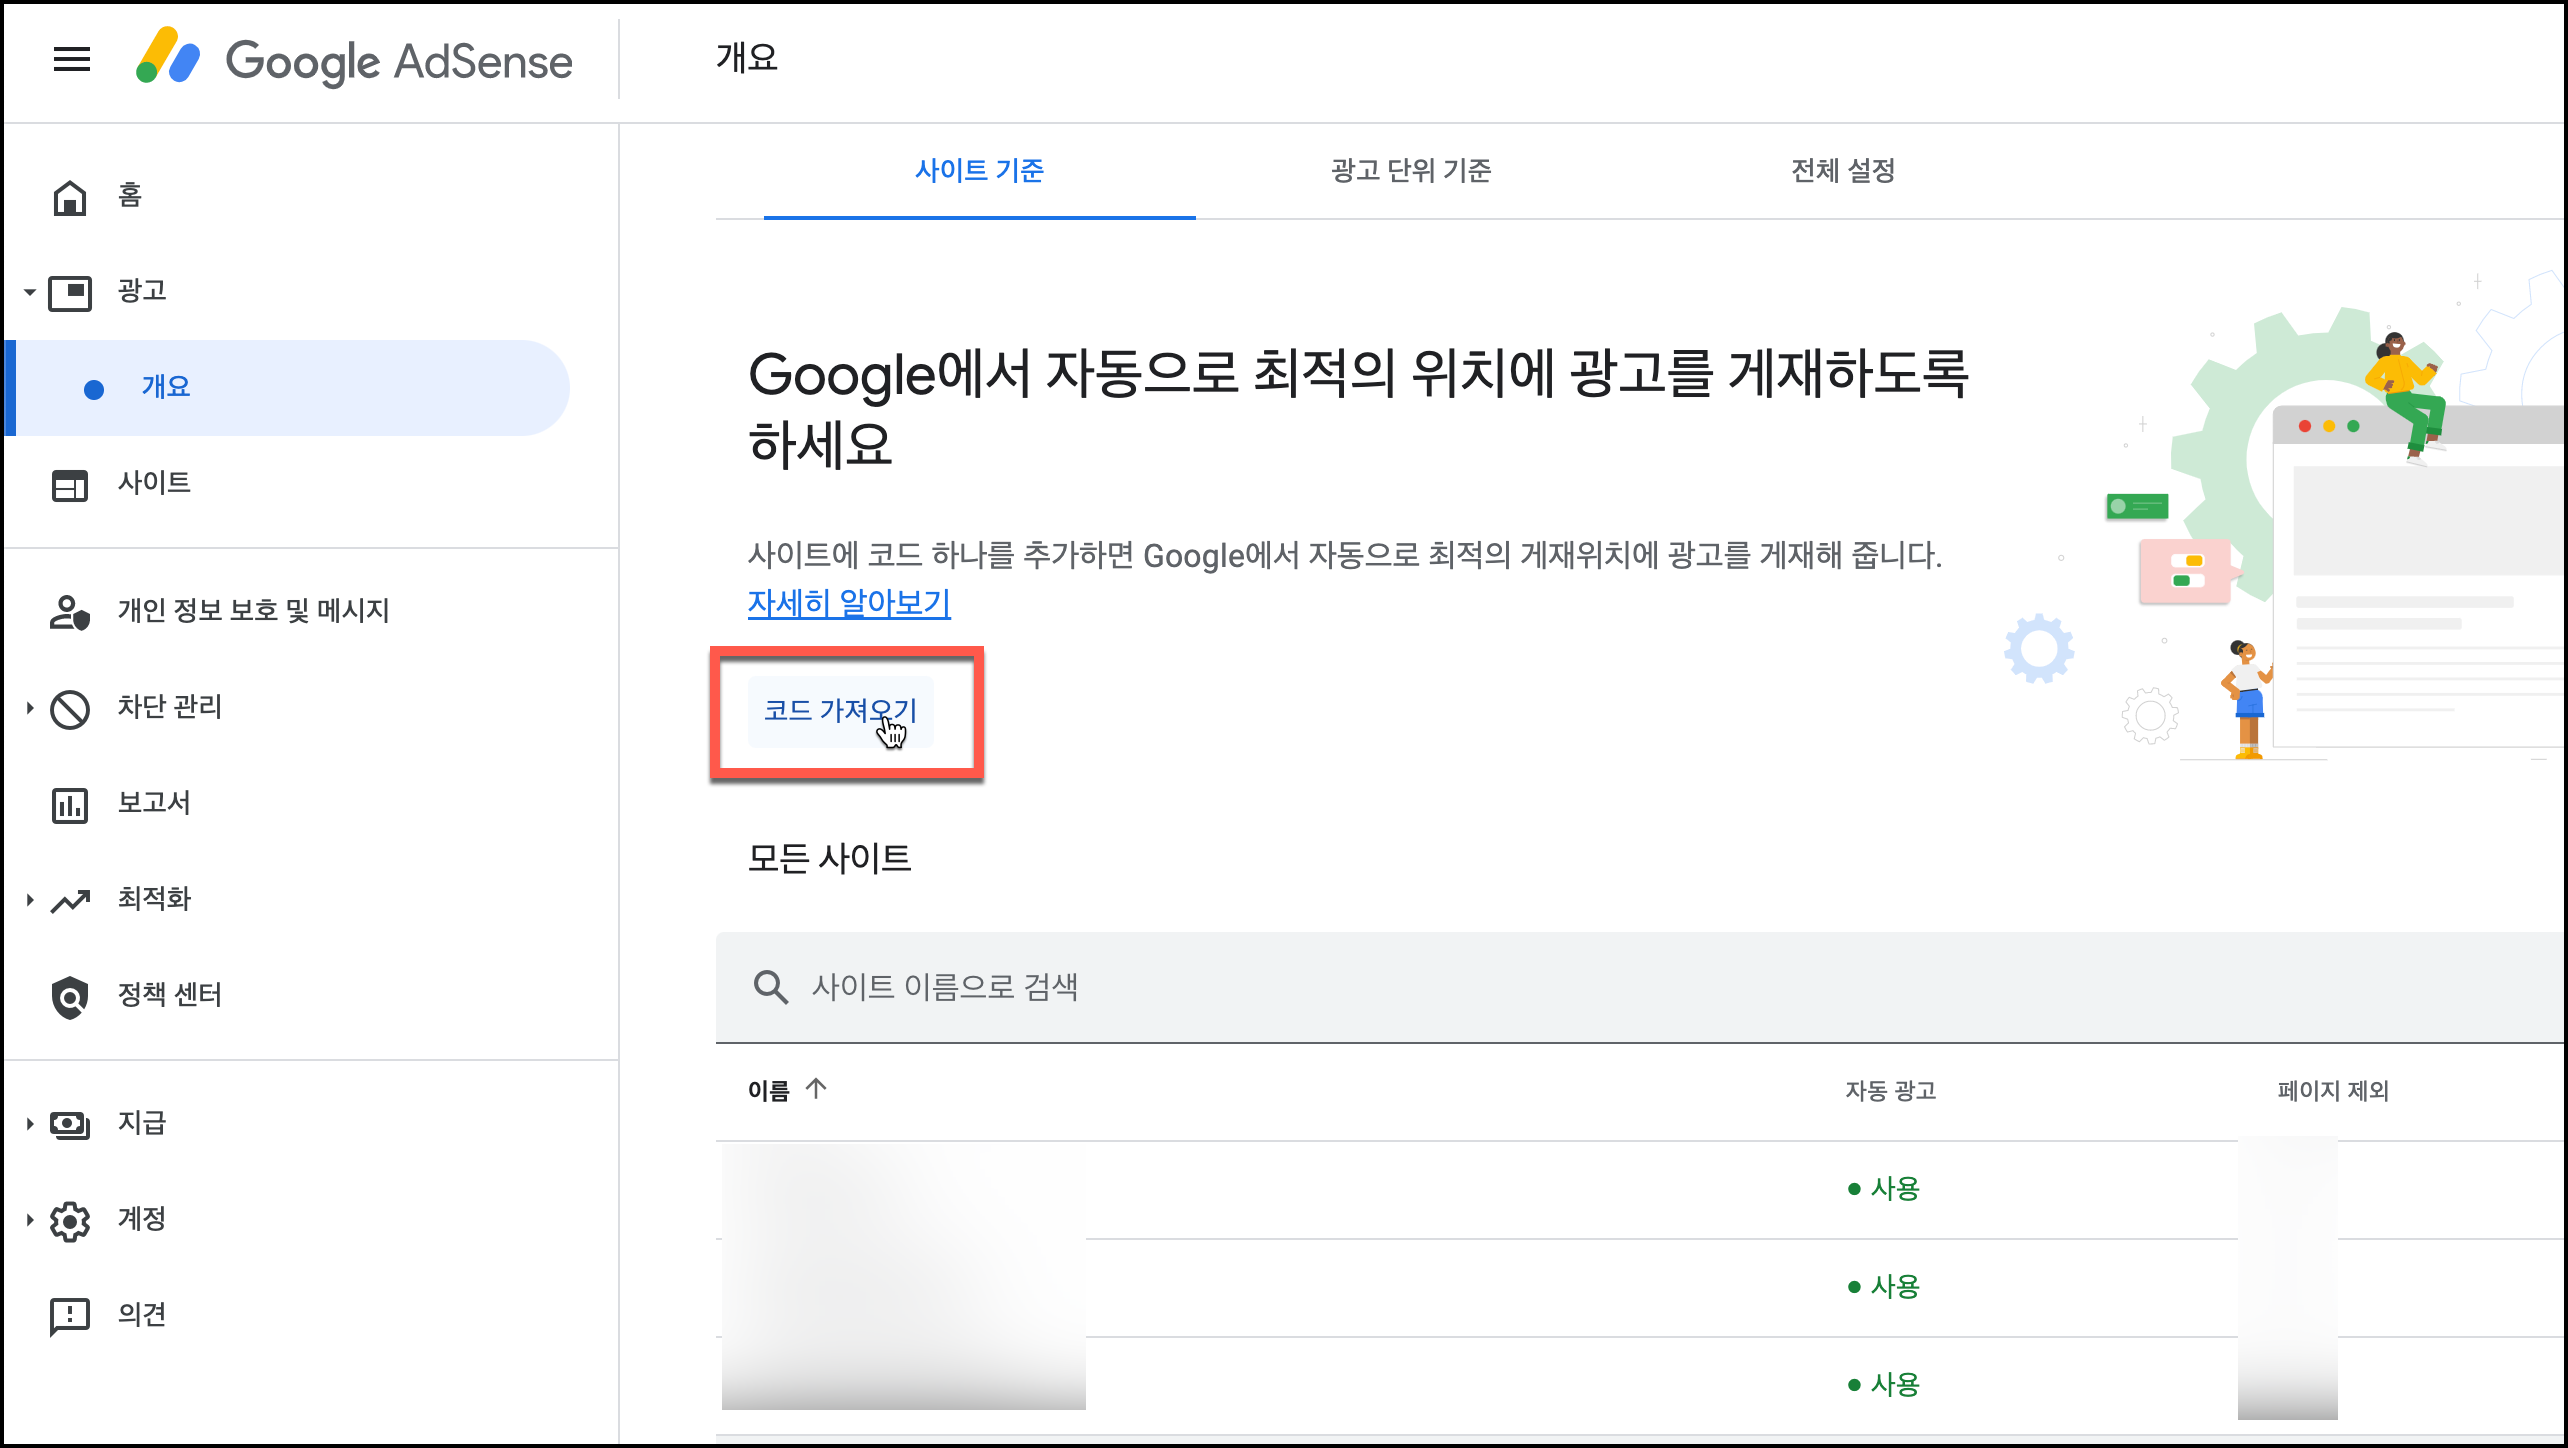Follow the 자세히 알아보기 link
2568x1448 pixels.
[849, 603]
